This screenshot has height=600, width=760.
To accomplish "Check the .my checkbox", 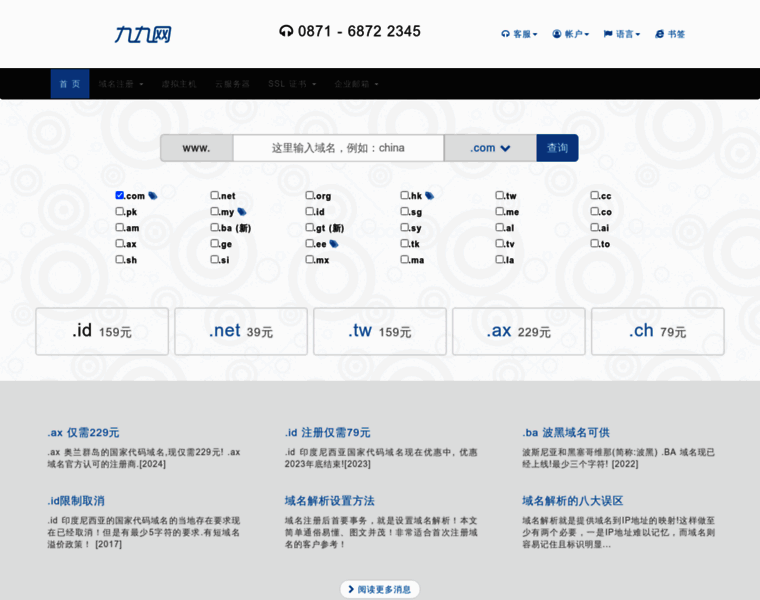I will tap(215, 211).
